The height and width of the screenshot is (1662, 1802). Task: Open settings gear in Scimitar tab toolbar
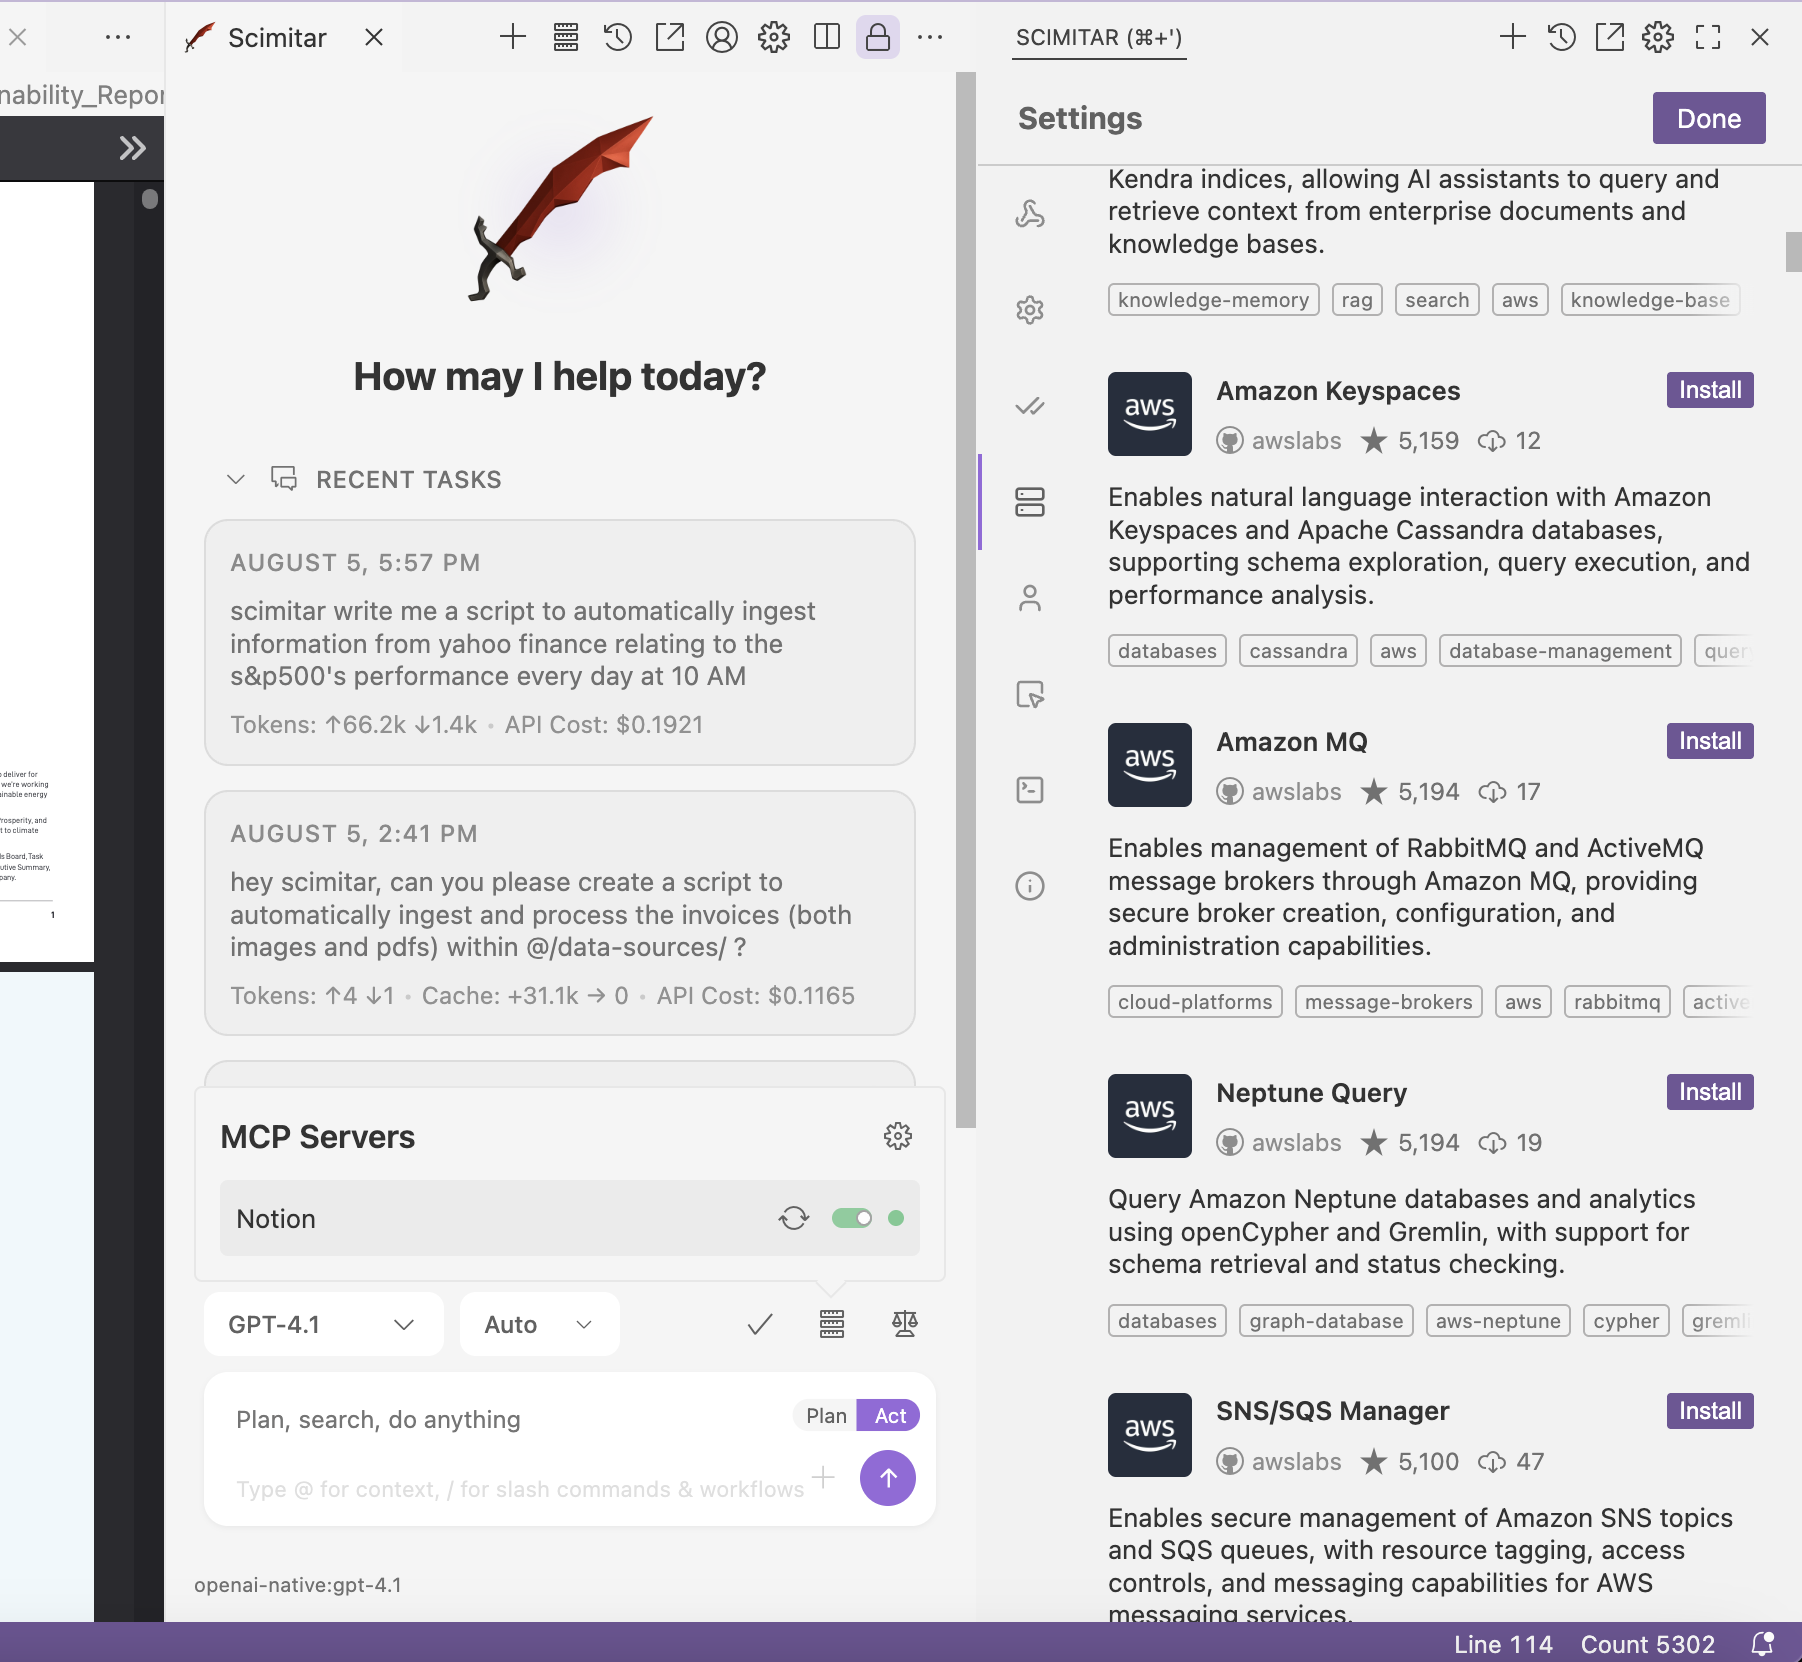(774, 38)
